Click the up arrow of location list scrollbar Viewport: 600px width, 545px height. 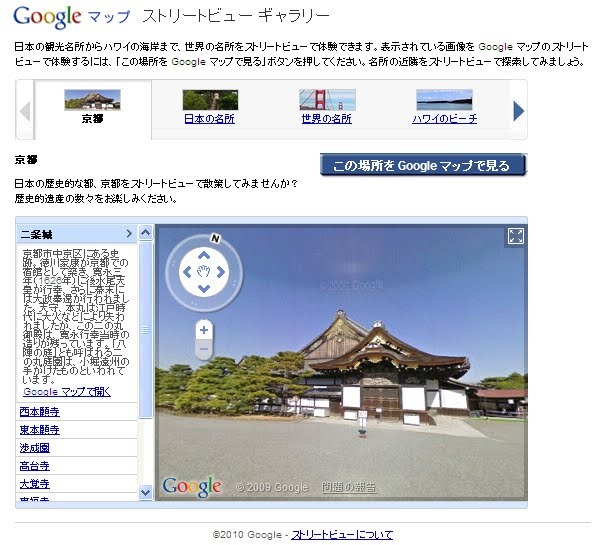[145, 232]
